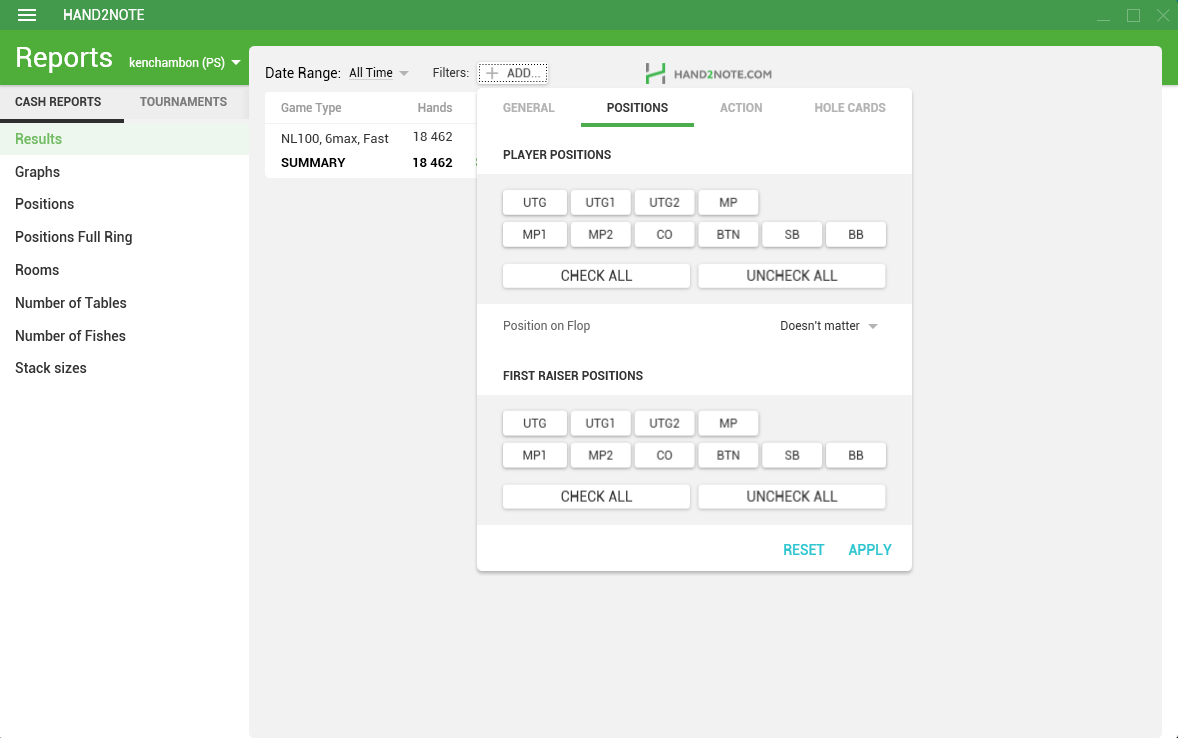Switch to the Action filter tab
This screenshot has height=738, width=1178.
click(741, 108)
